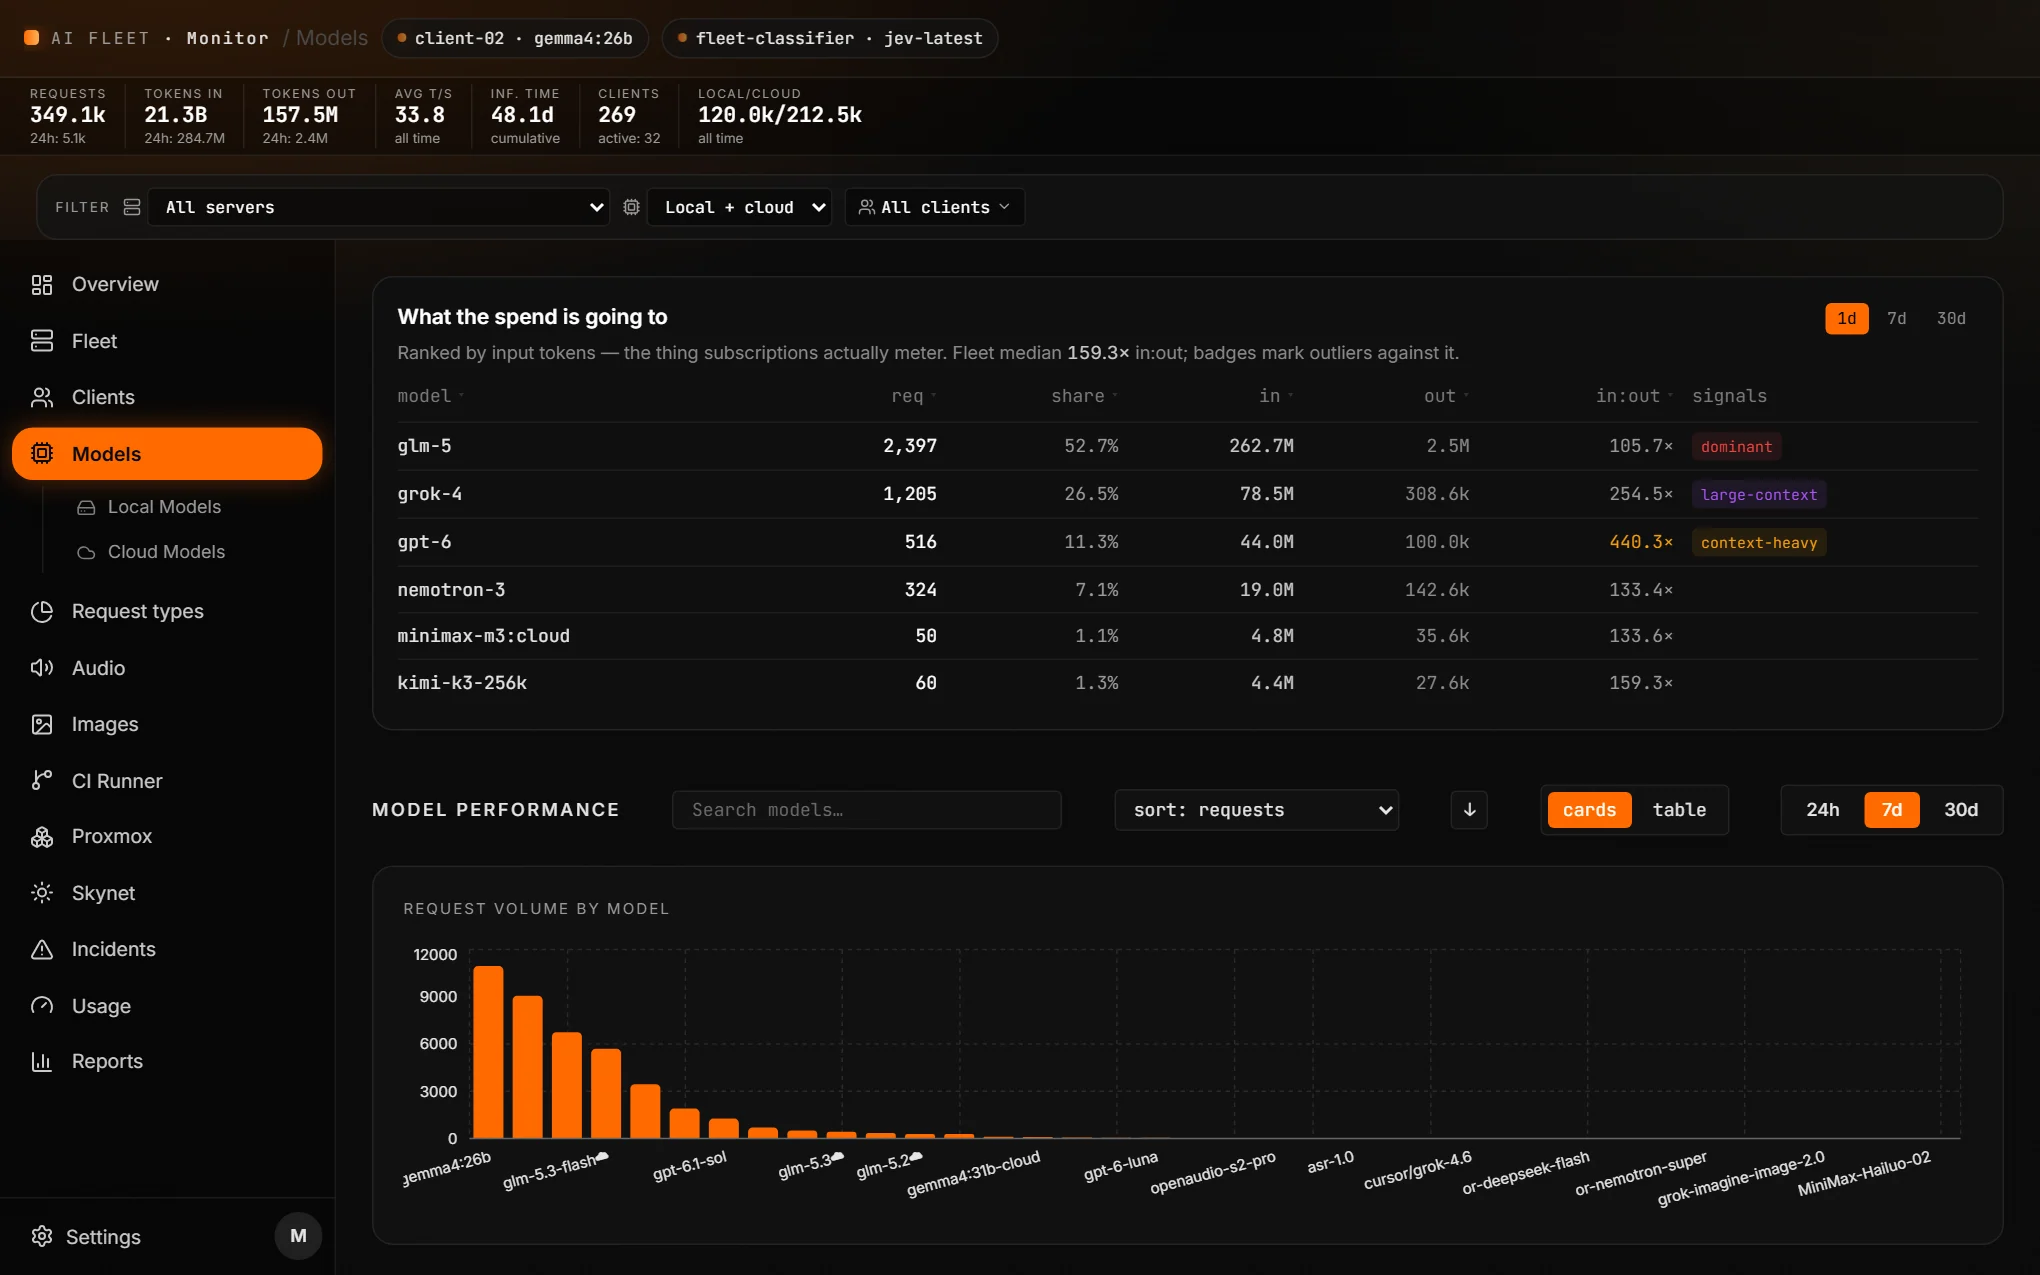The height and width of the screenshot is (1275, 2040).
Task: Click the Proxmox cubes icon
Action: (x=41, y=837)
